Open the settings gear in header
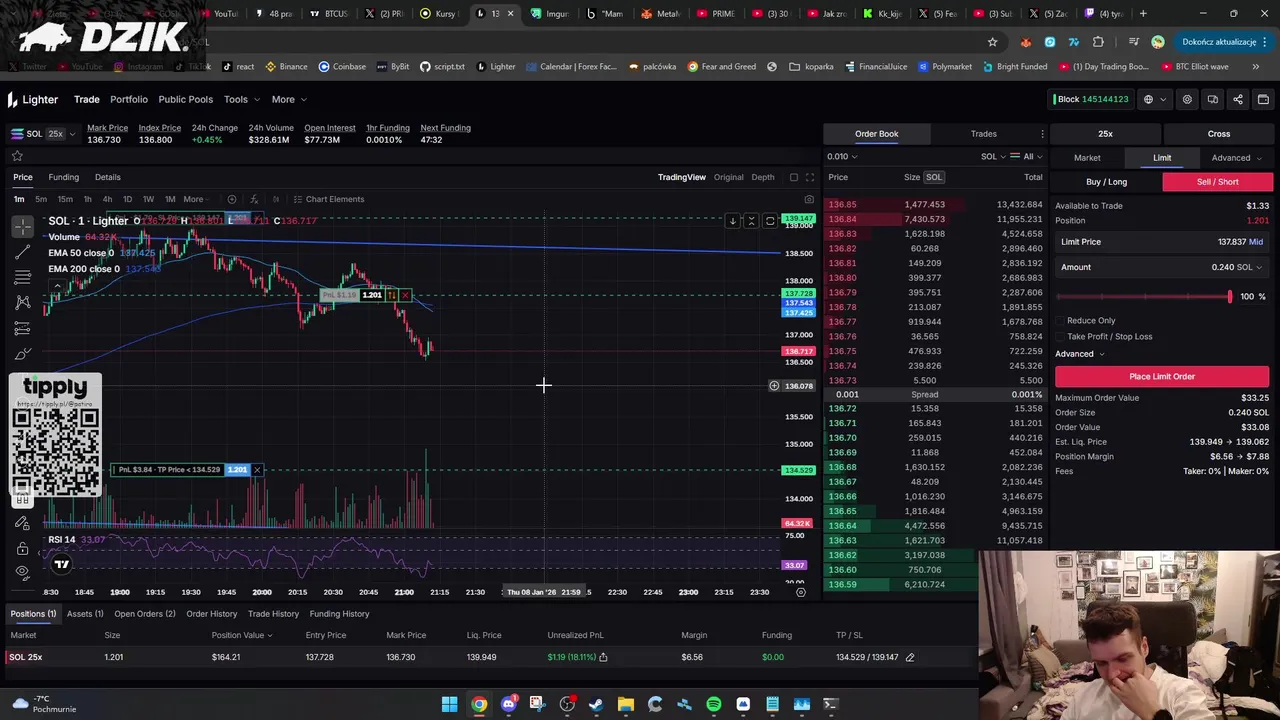 tap(1187, 99)
